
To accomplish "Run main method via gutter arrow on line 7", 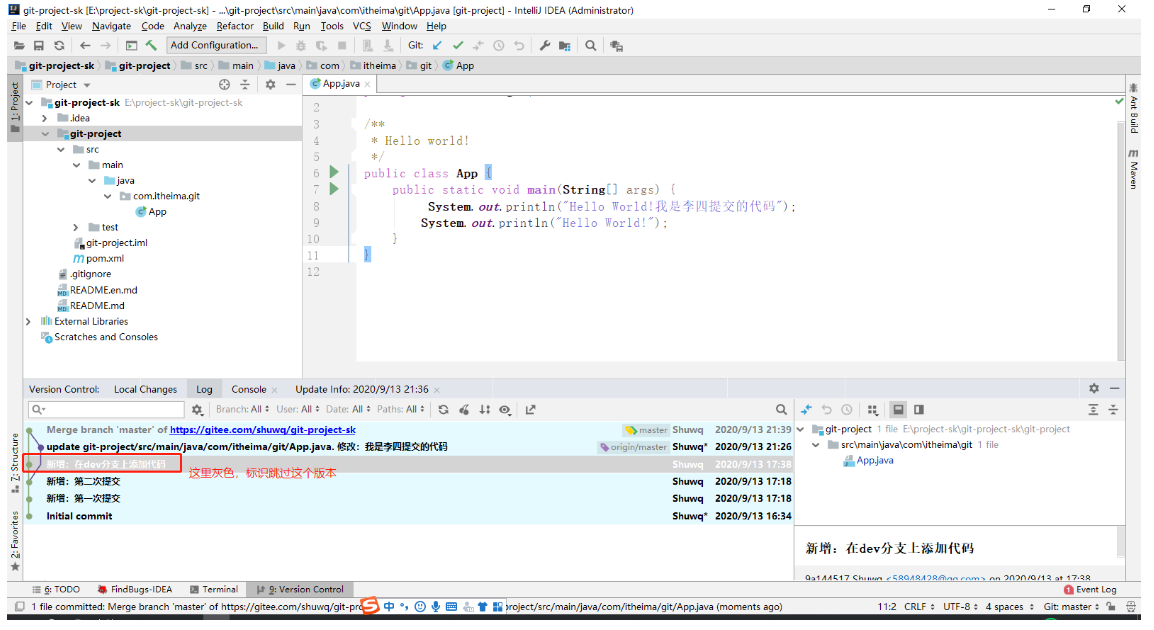I will (333, 189).
